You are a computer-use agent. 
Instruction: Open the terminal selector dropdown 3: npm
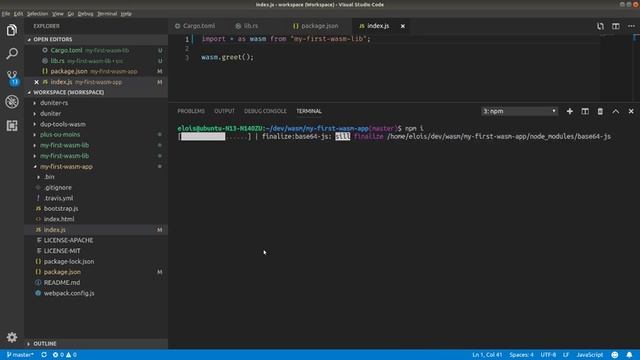coord(519,111)
